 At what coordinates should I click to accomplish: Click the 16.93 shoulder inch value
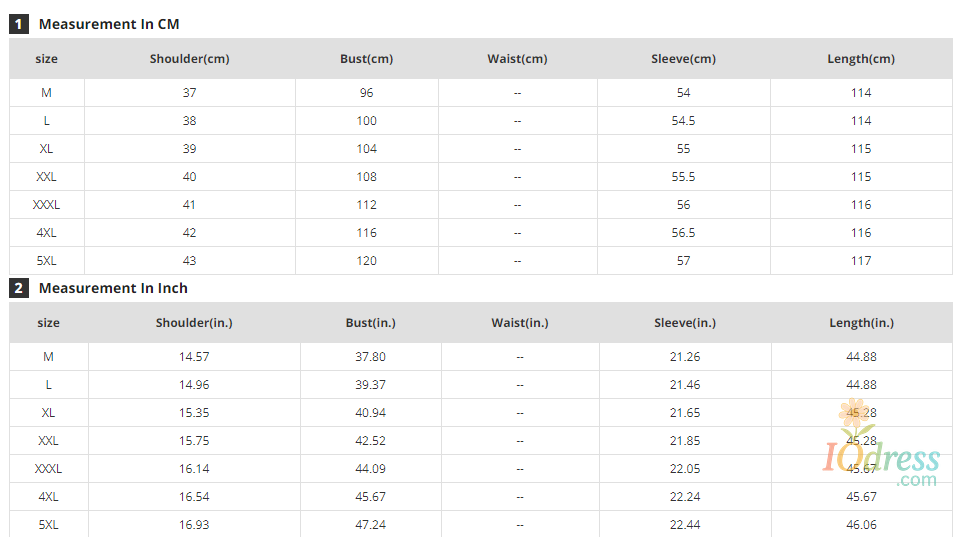tap(194, 525)
